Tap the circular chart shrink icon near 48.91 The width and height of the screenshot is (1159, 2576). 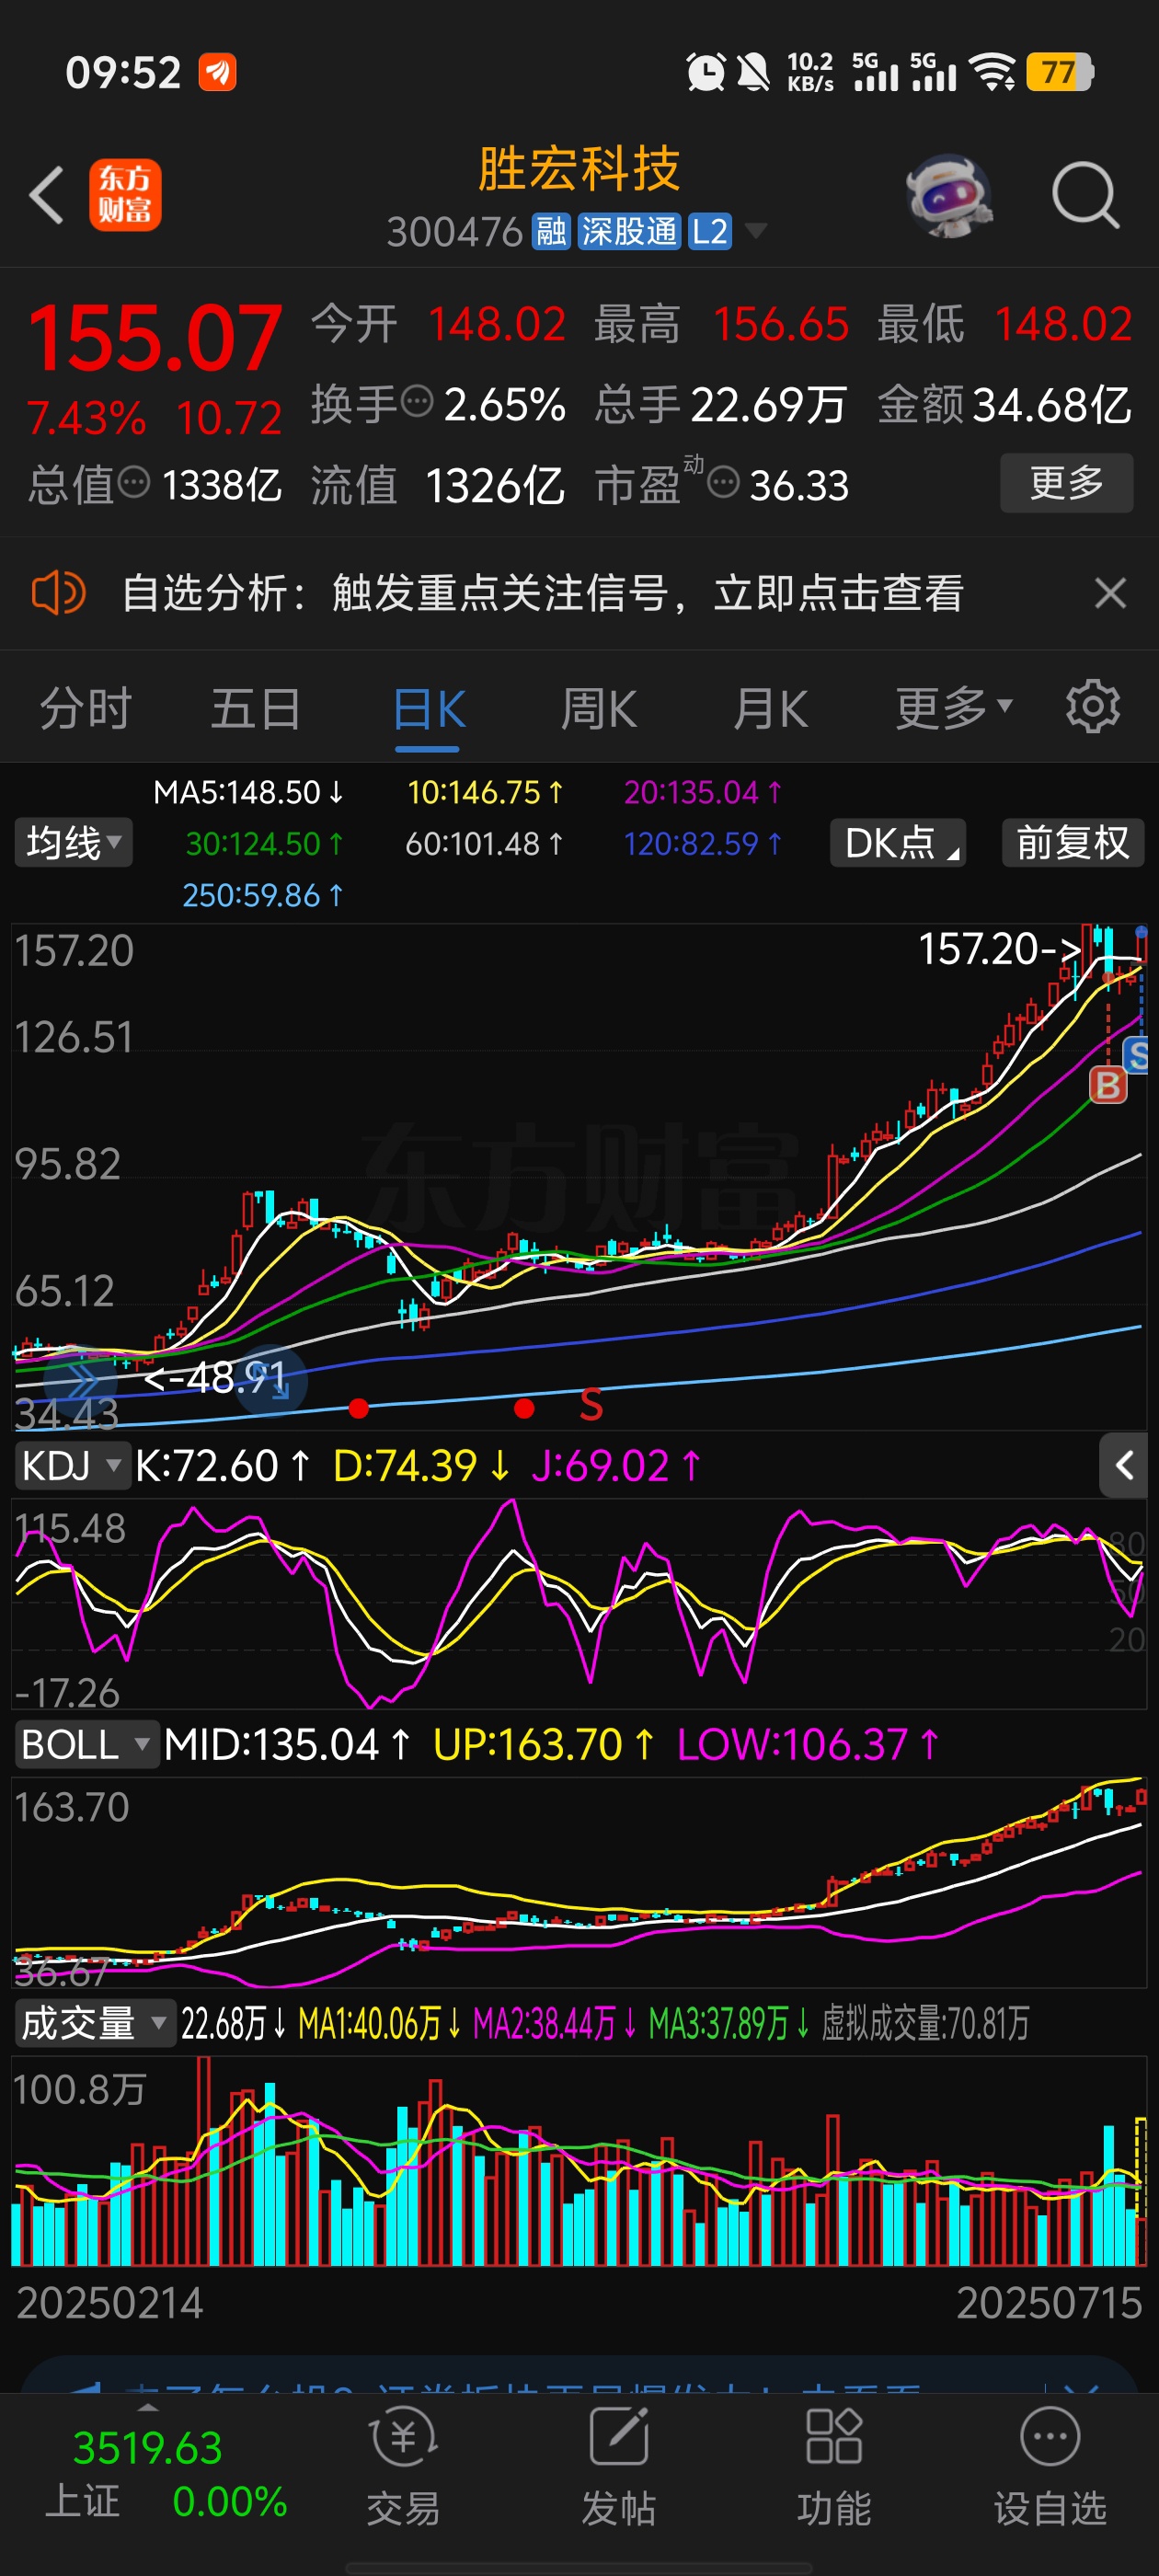(x=271, y=1381)
